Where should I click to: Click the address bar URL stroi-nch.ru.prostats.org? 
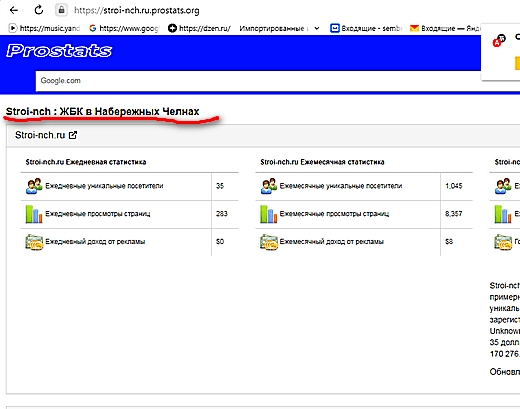(x=137, y=11)
